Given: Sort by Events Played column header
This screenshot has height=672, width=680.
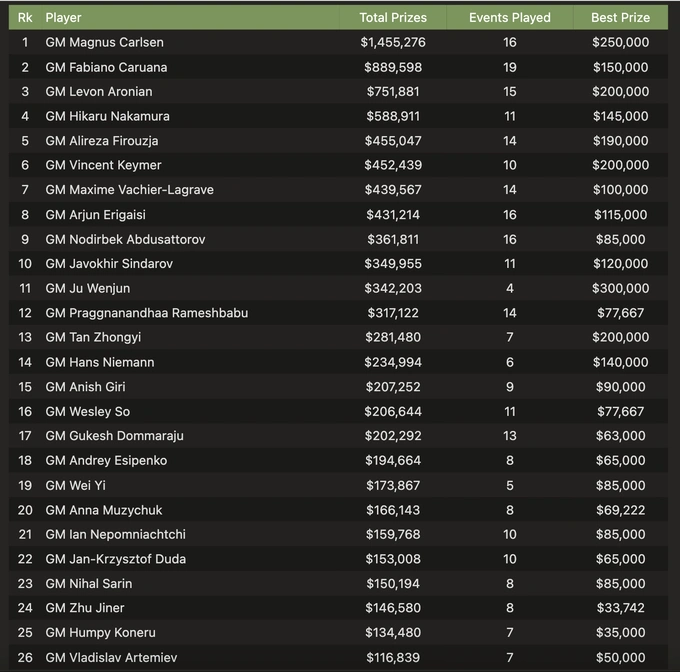Looking at the screenshot, I should pyautogui.click(x=510, y=17).
